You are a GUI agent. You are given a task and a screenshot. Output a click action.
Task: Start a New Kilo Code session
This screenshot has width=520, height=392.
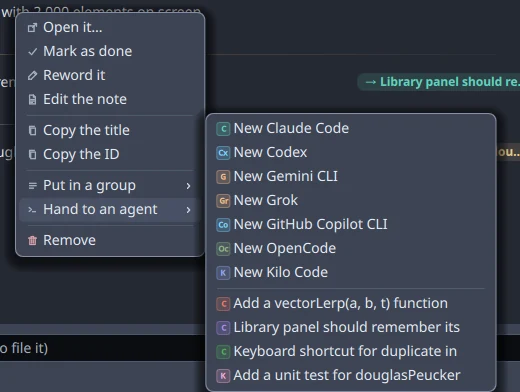coord(351,273)
